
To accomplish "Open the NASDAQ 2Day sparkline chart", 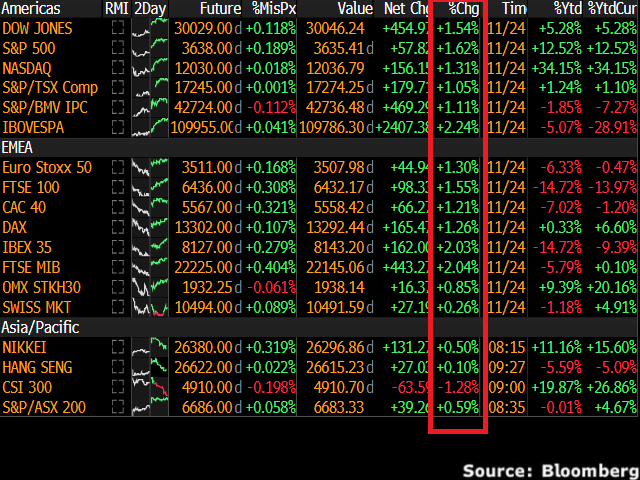I will 150,68.
